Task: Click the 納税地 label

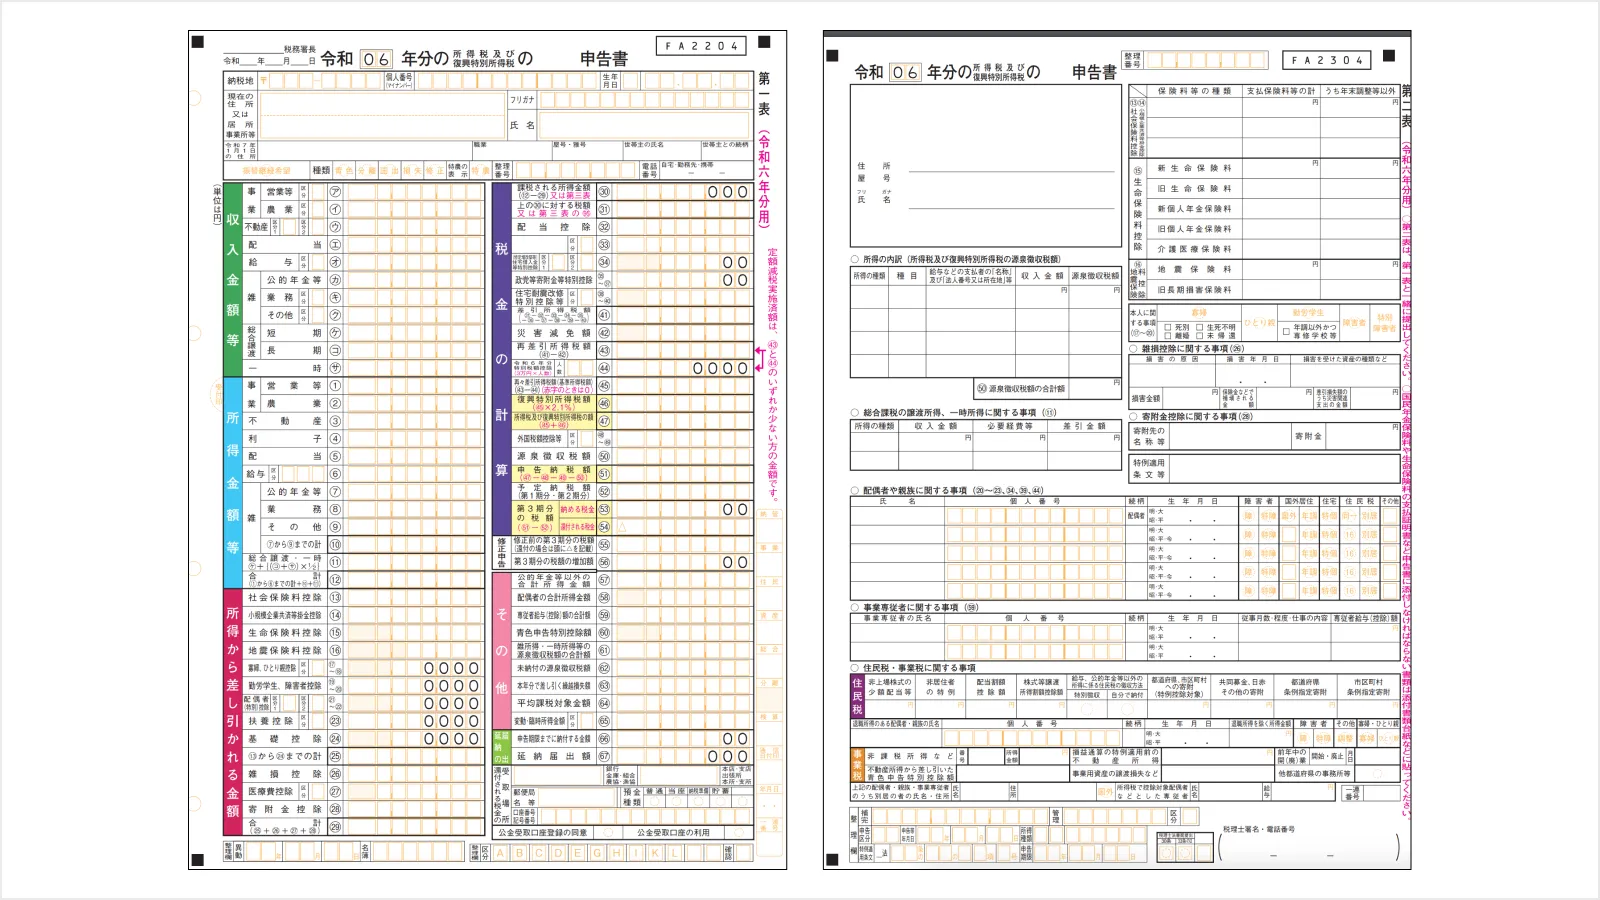Action: tap(240, 81)
